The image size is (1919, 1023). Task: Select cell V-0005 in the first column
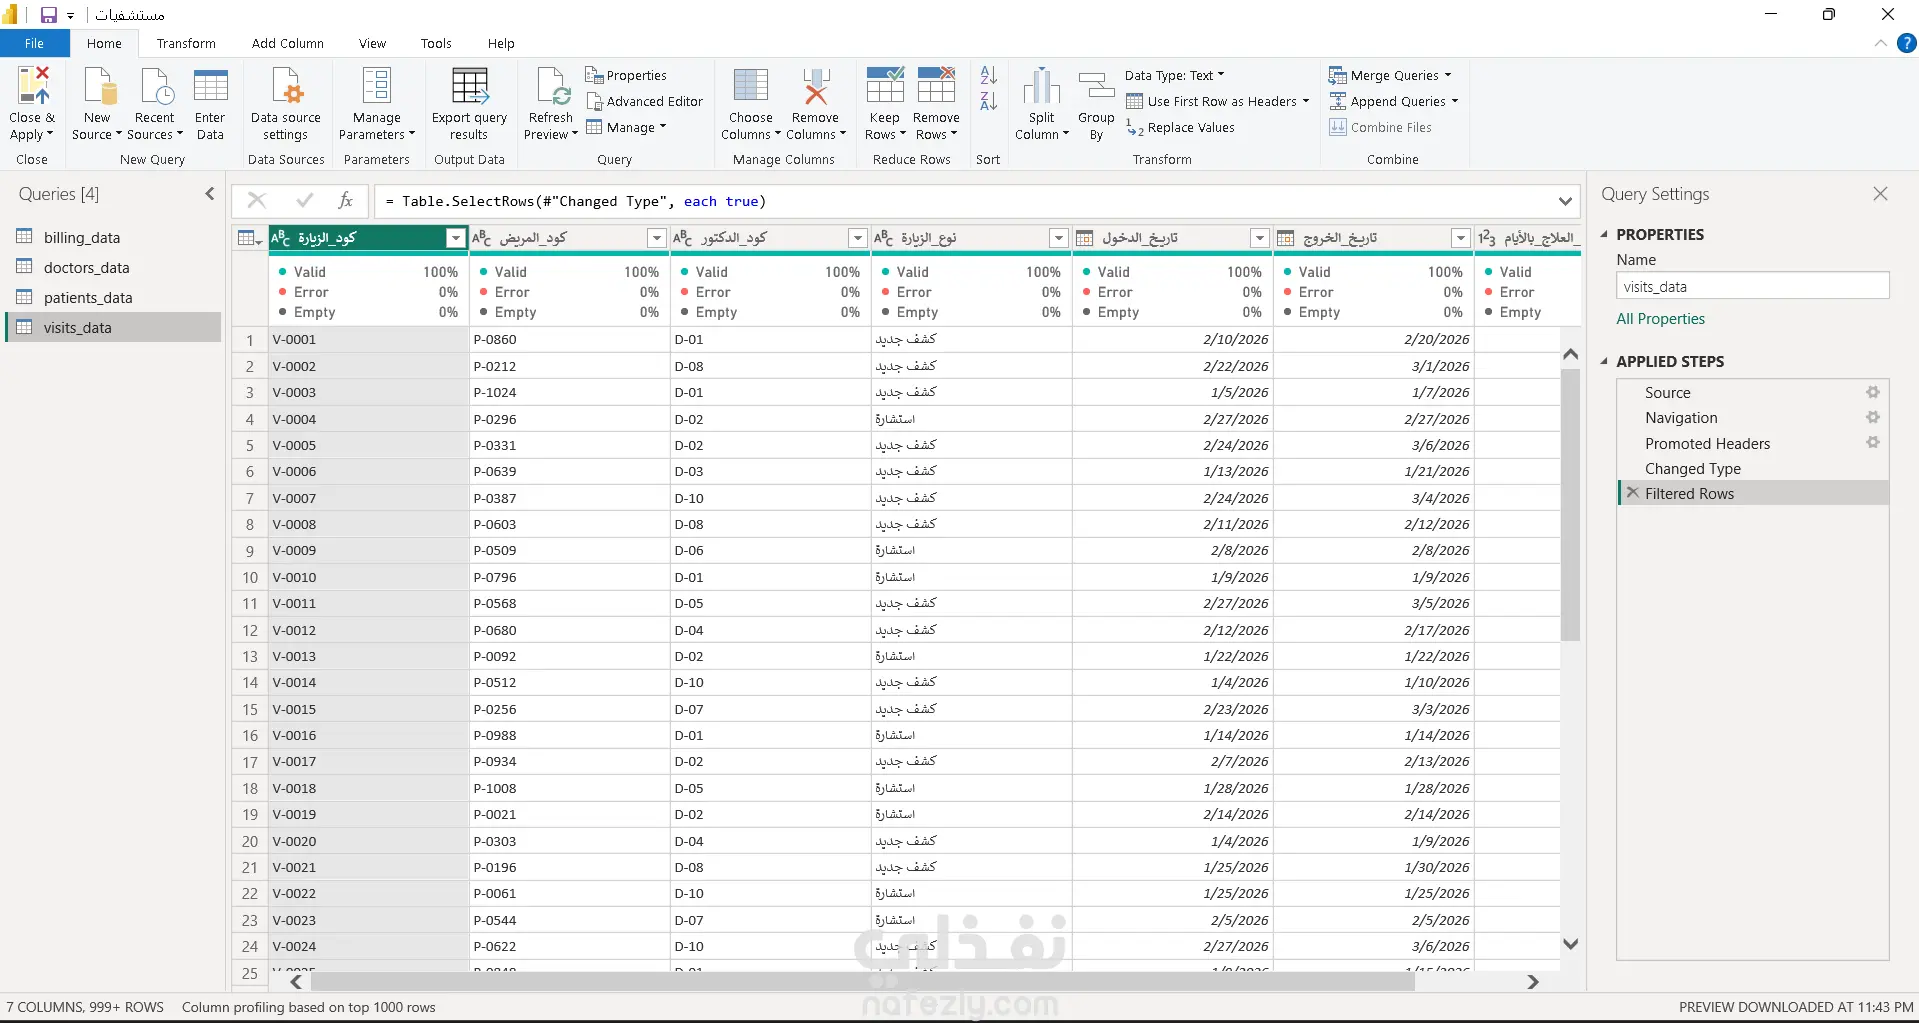(x=369, y=445)
